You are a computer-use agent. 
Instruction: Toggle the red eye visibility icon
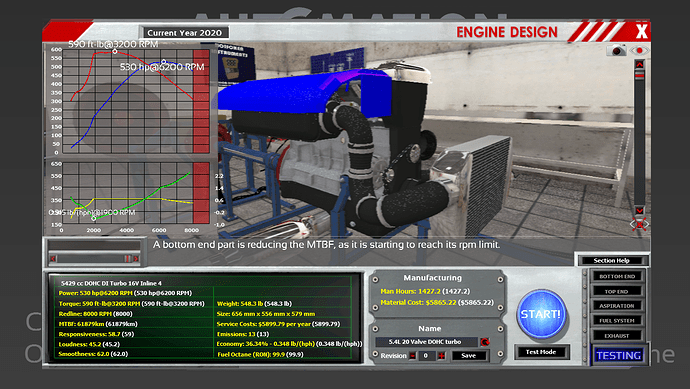(639, 51)
